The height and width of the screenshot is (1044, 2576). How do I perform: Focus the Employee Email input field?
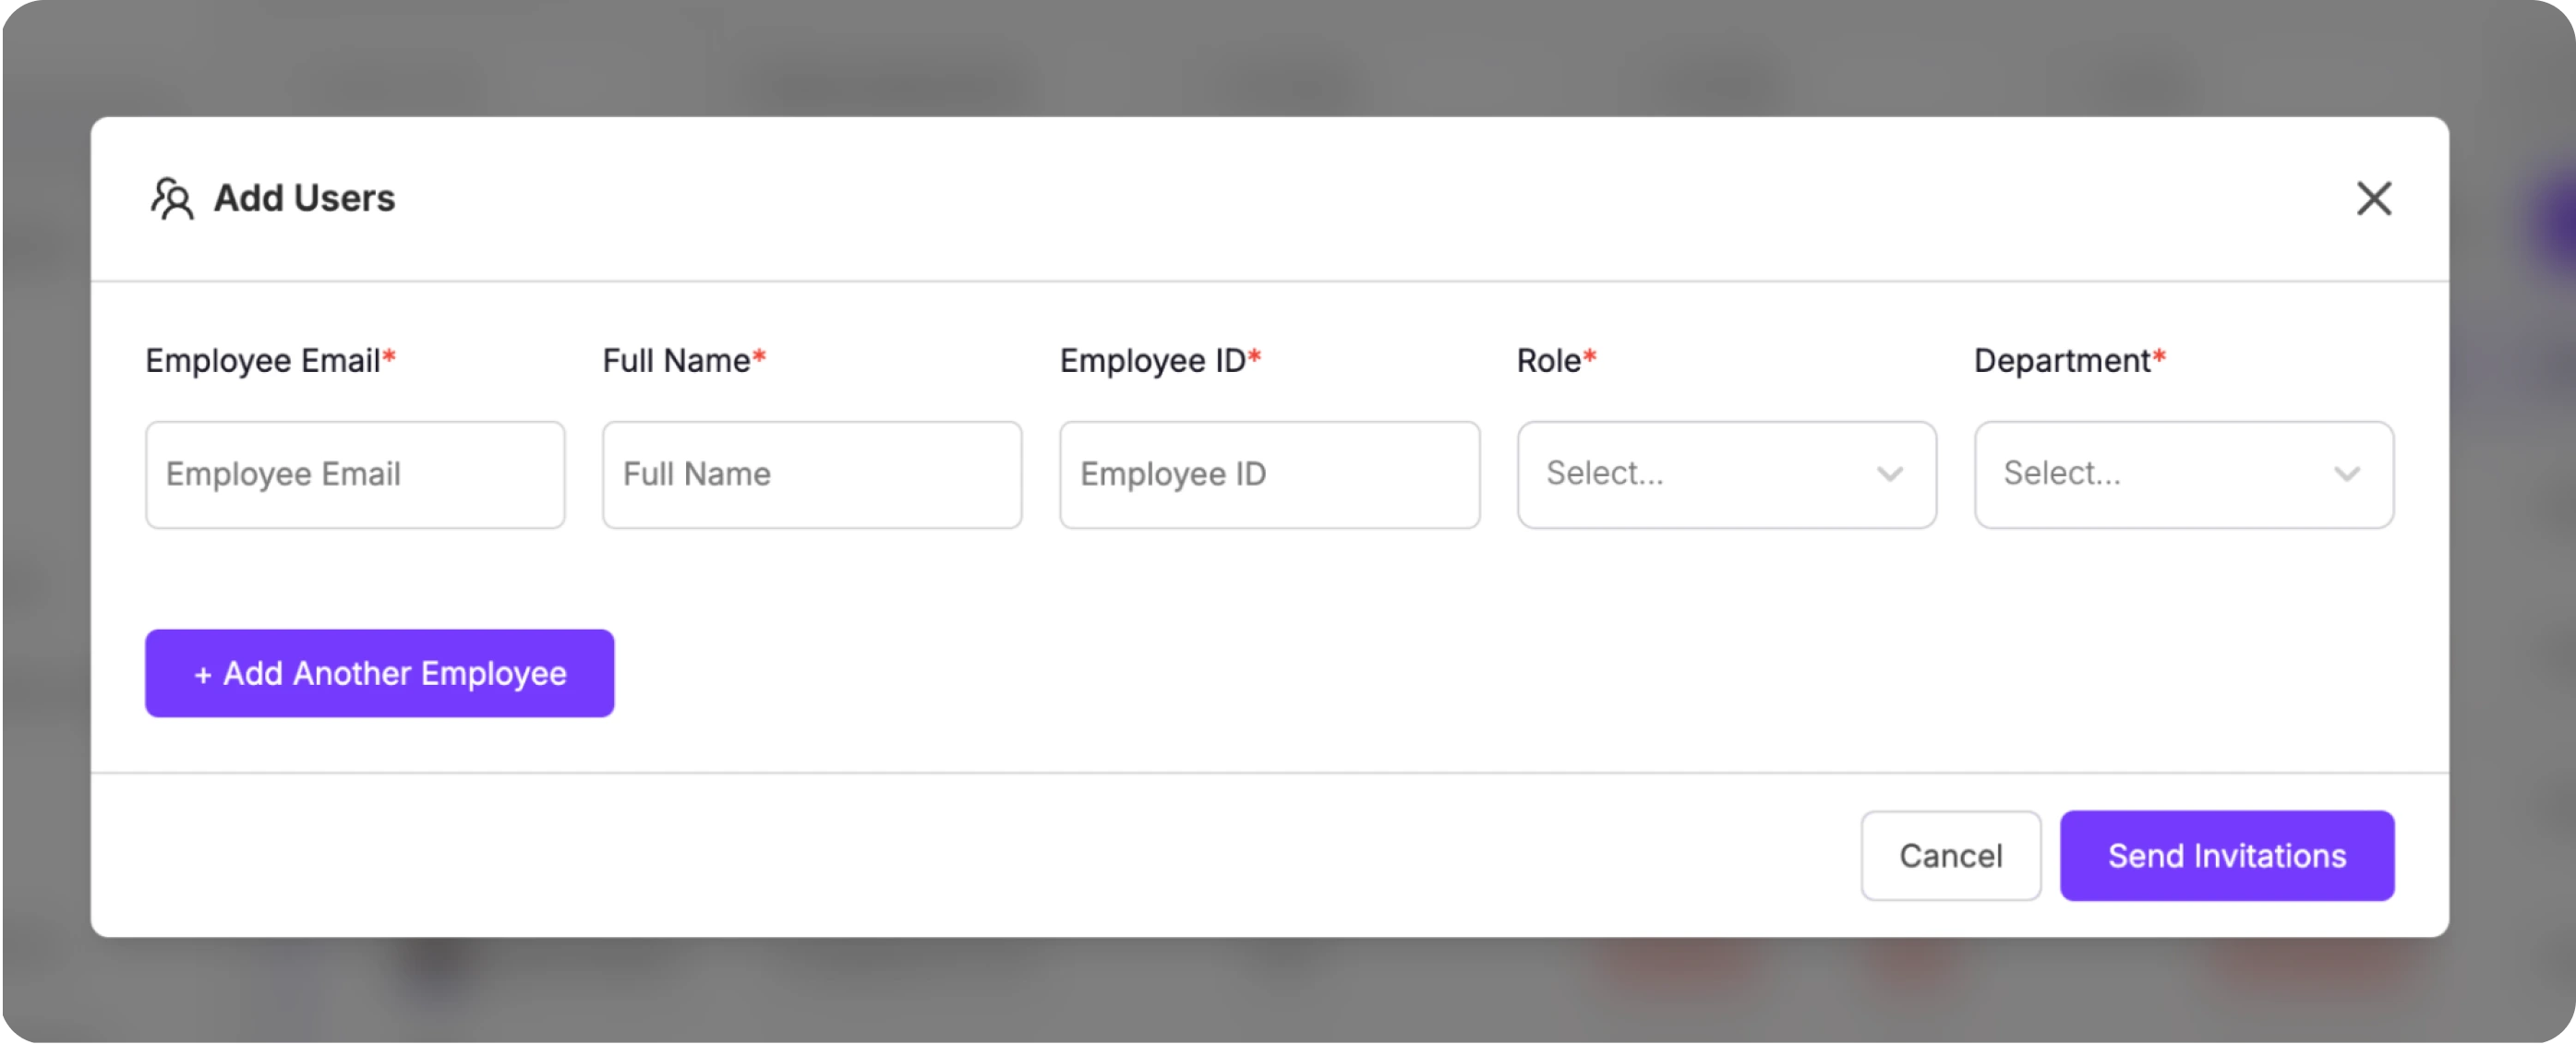point(355,474)
